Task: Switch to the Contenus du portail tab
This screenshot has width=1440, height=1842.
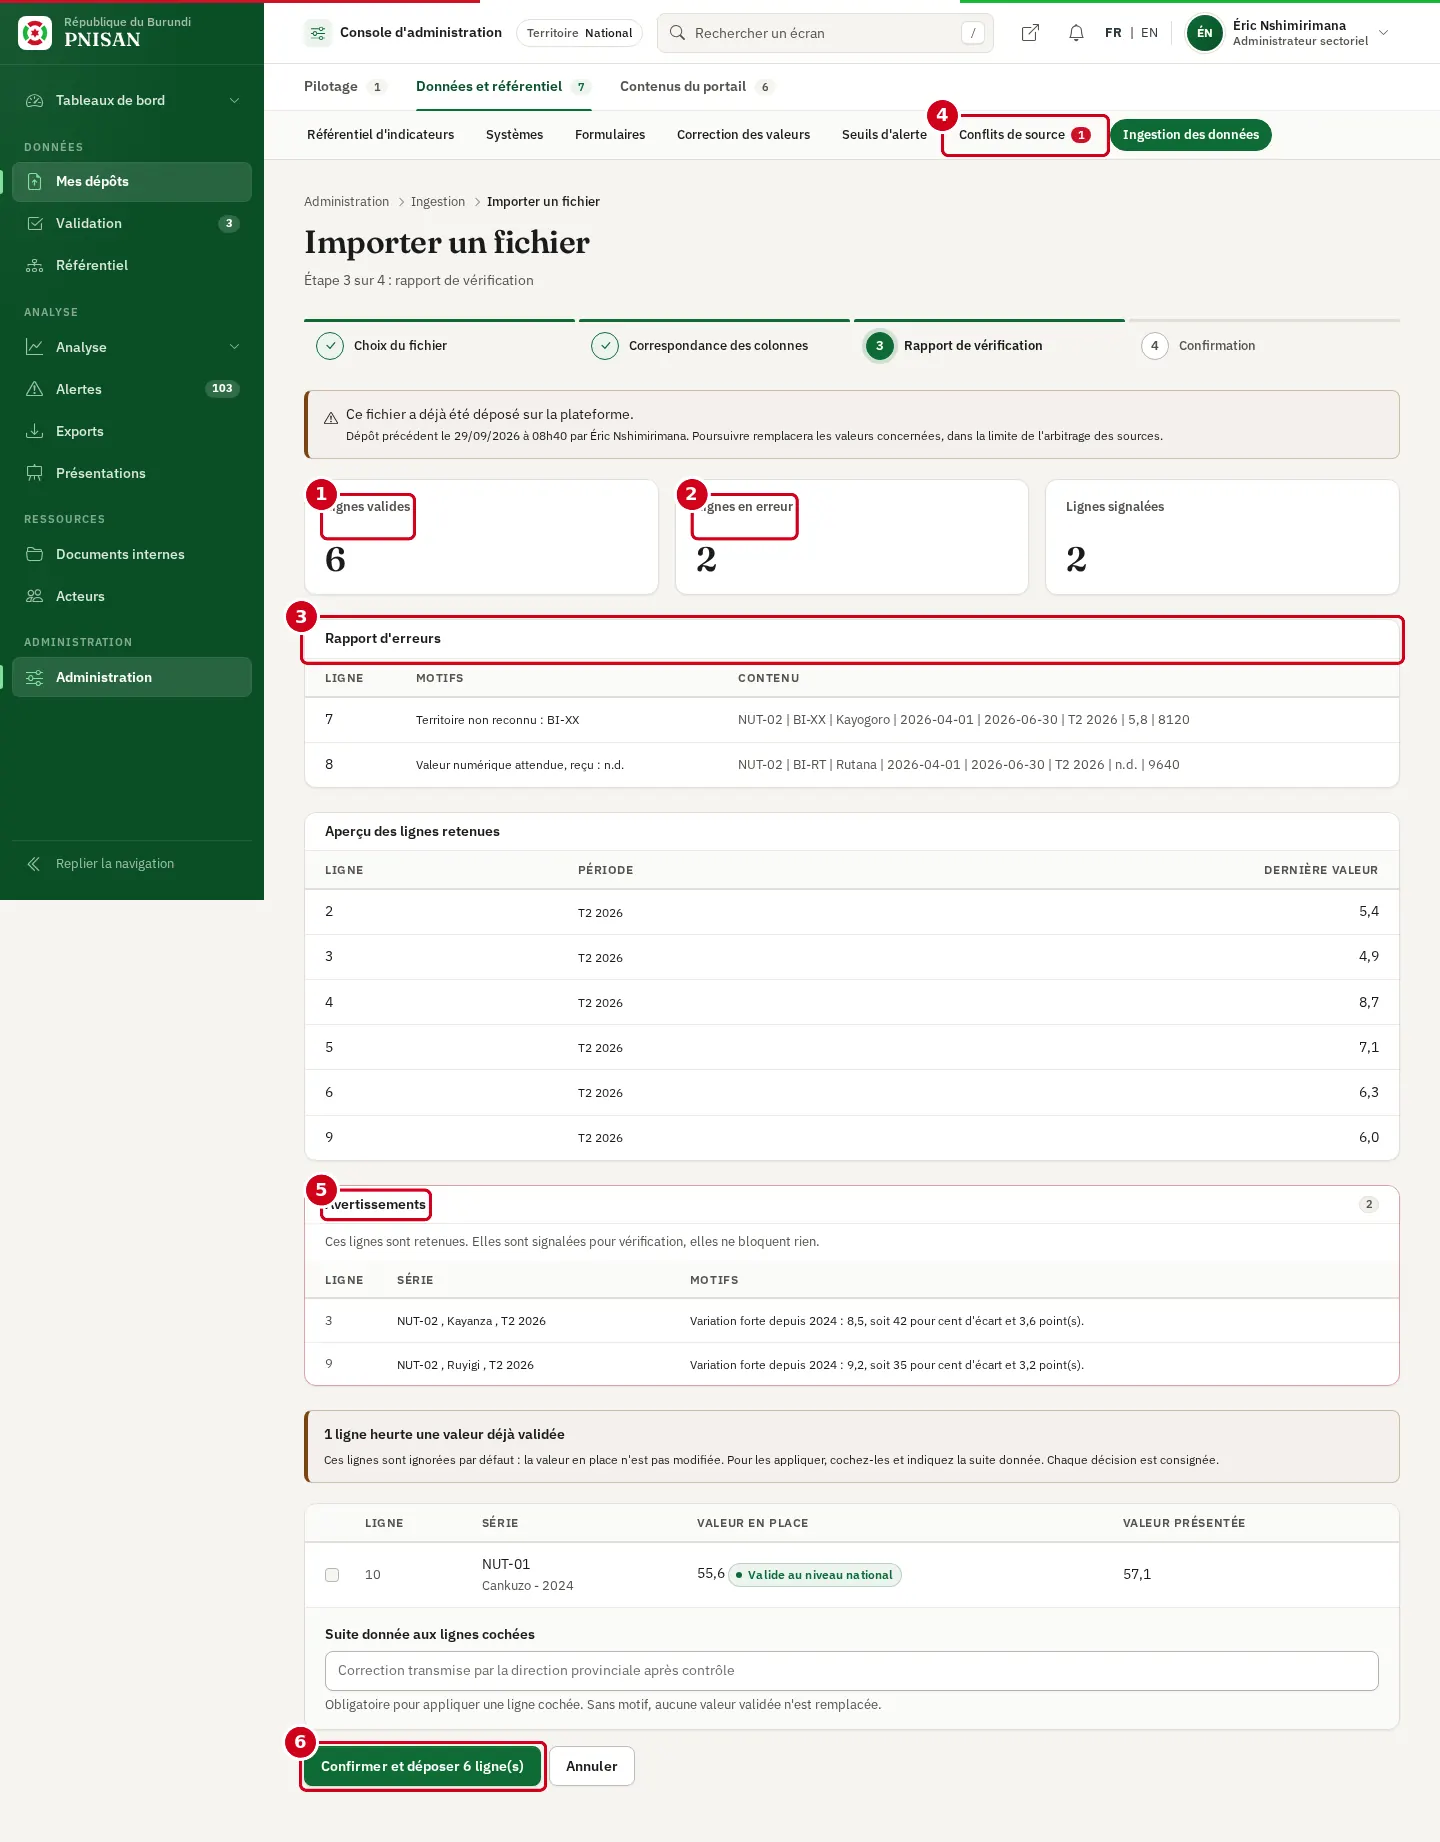Action: [x=696, y=87]
